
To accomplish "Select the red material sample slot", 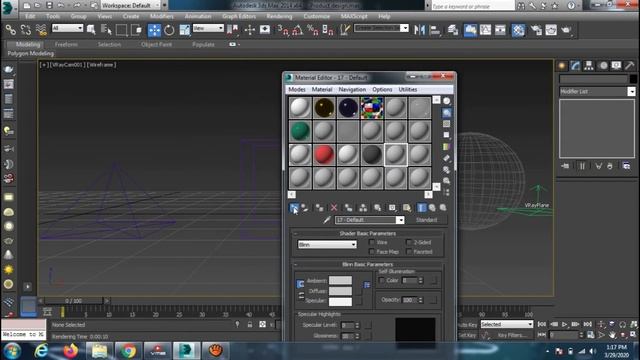I will [324, 155].
